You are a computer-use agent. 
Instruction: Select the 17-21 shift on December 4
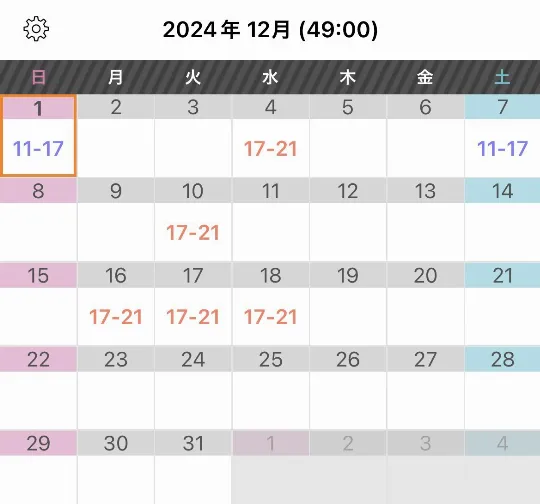point(270,149)
